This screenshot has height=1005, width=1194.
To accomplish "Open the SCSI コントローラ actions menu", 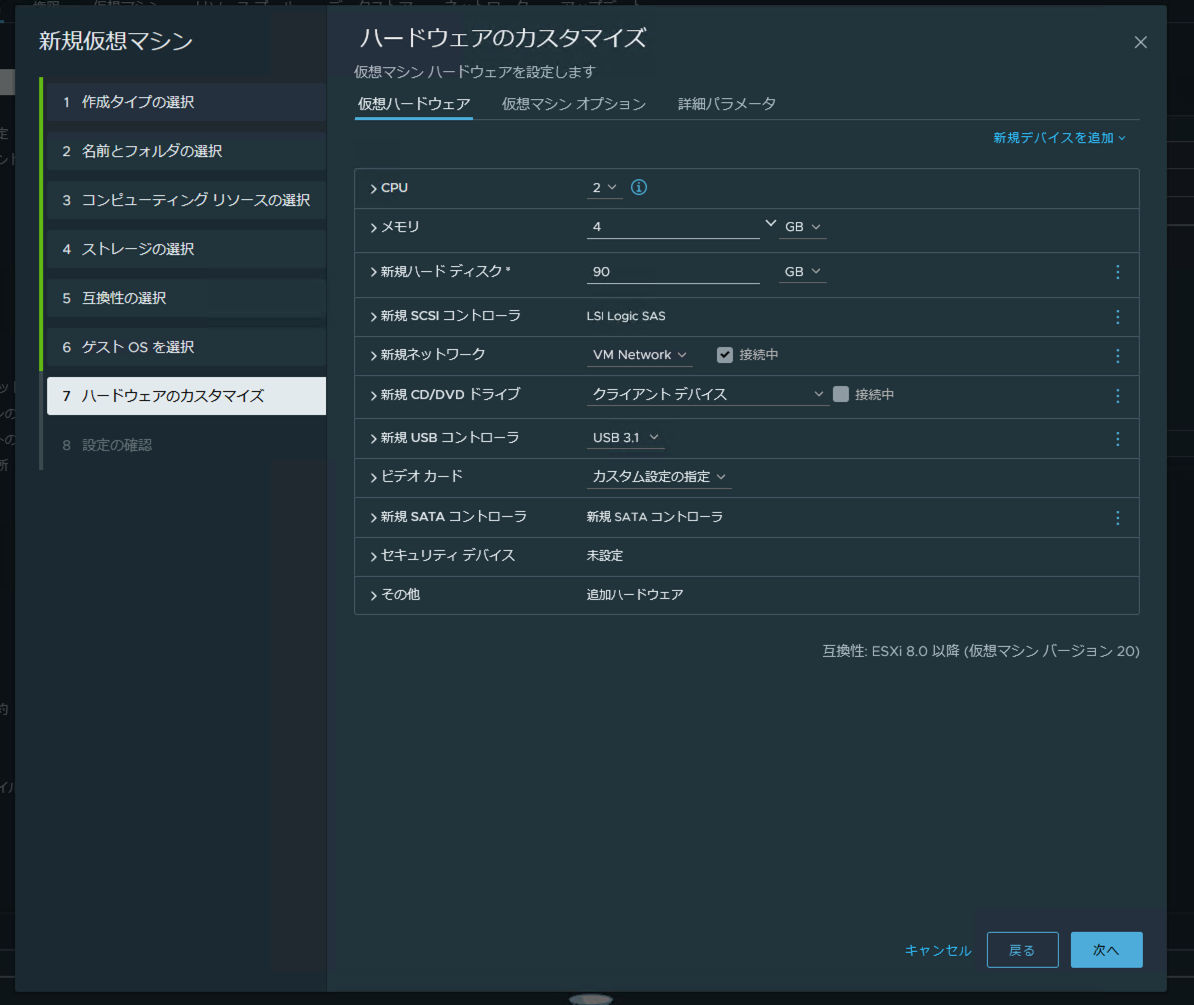I will tap(1117, 317).
